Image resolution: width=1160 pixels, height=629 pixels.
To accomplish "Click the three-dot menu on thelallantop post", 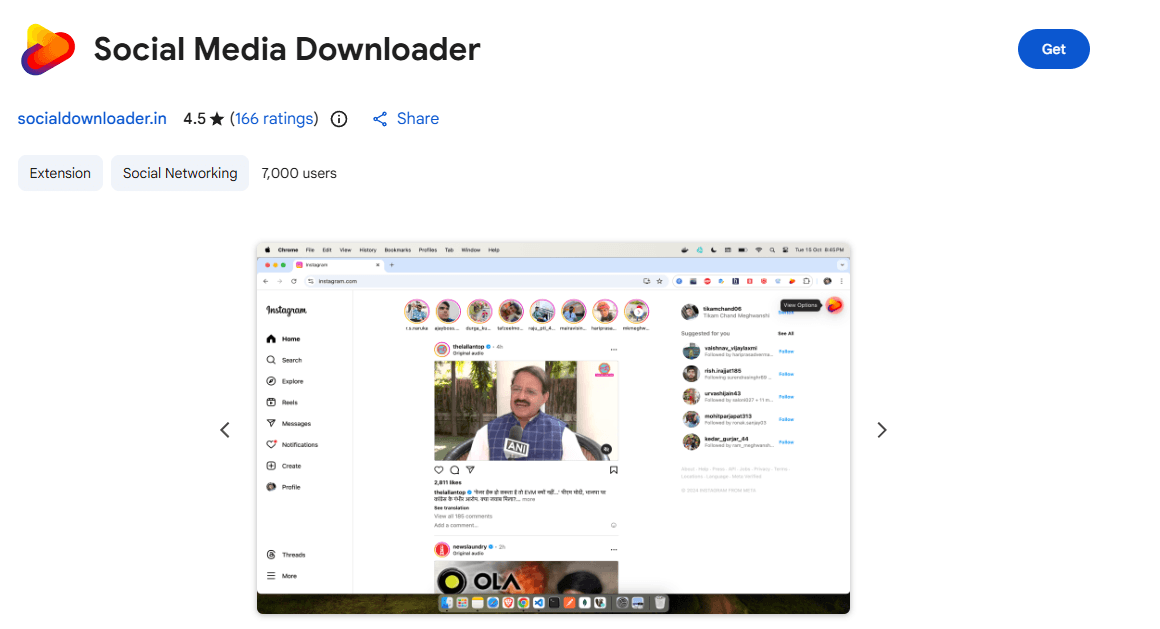I will coord(613,349).
